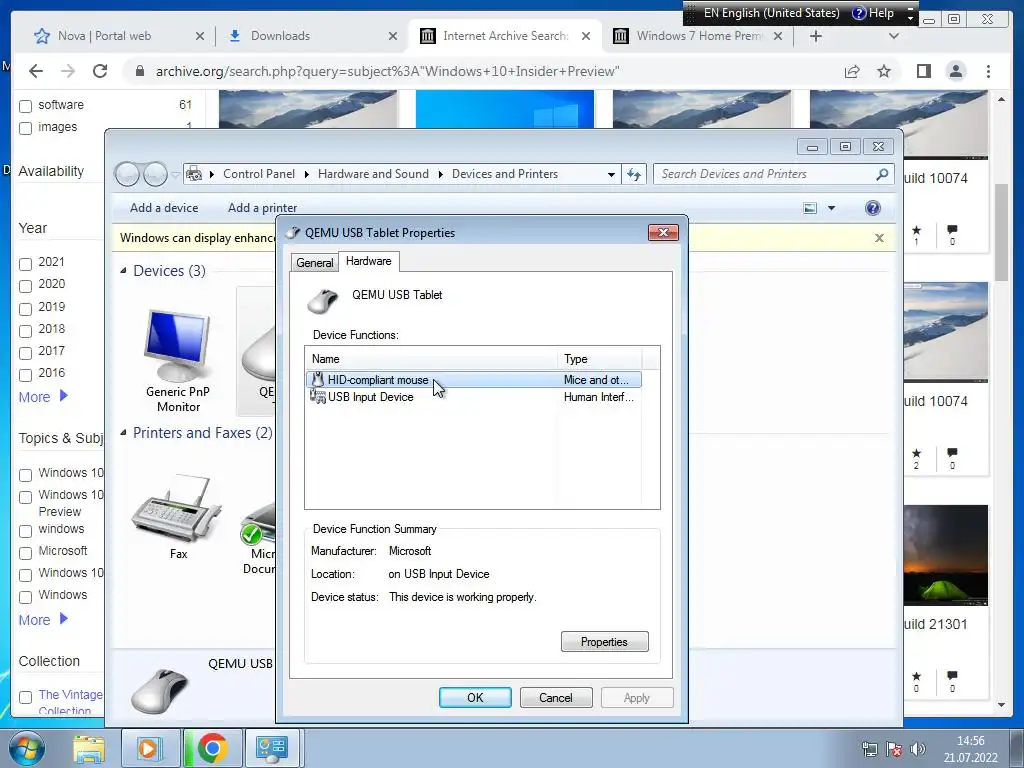Collapse the Devices (3) group
The image size is (1024, 768).
[x=123, y=270]
